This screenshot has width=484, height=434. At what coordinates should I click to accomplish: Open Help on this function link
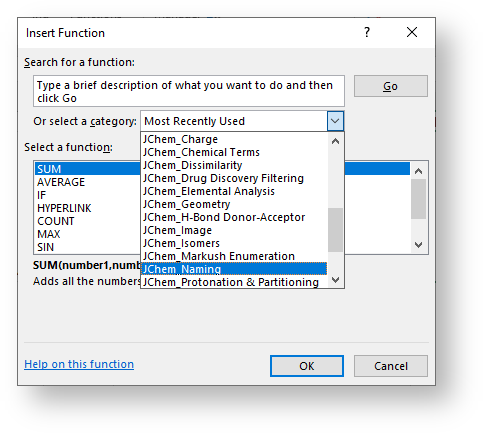(x=79, y=364)
